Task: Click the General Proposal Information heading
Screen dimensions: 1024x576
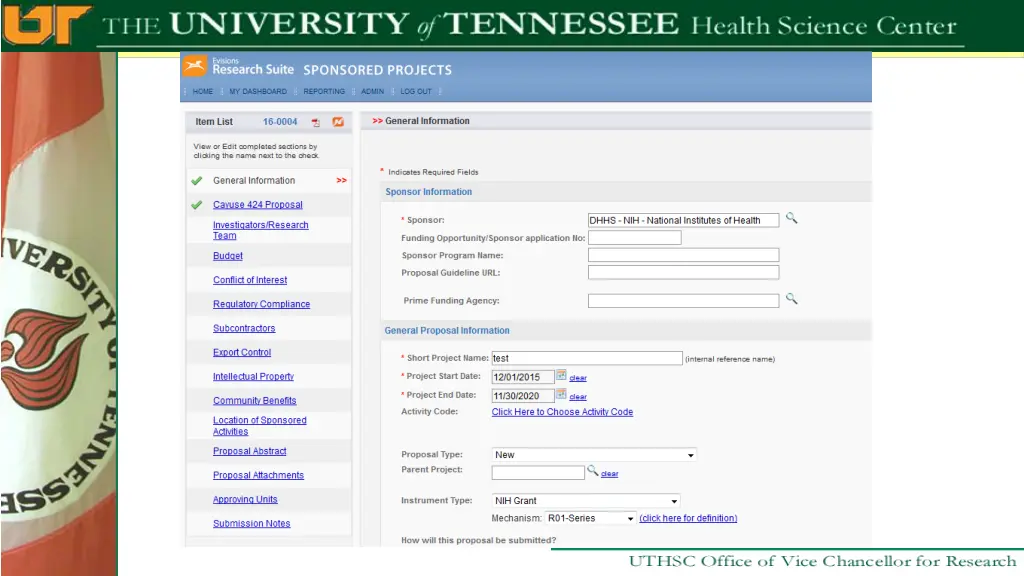Action: point(447,331)
